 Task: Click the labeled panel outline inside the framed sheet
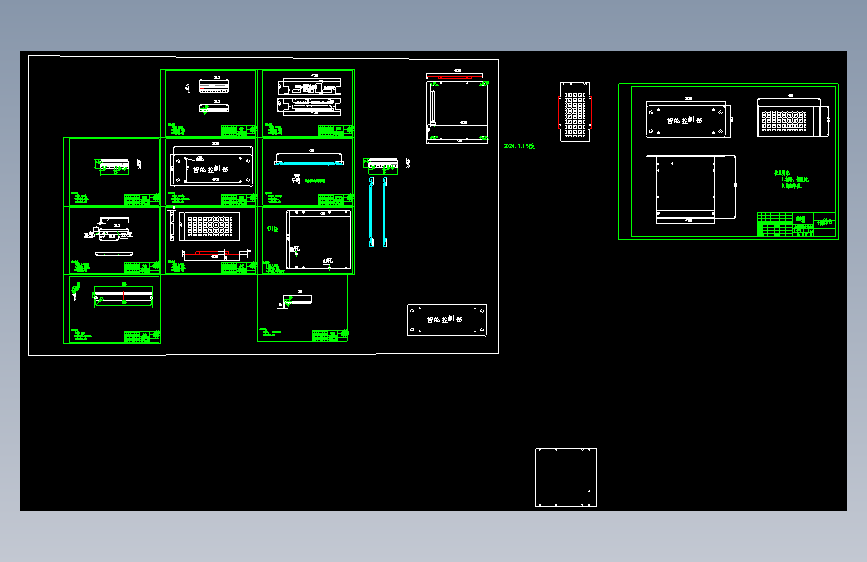[x=213, y=165]
